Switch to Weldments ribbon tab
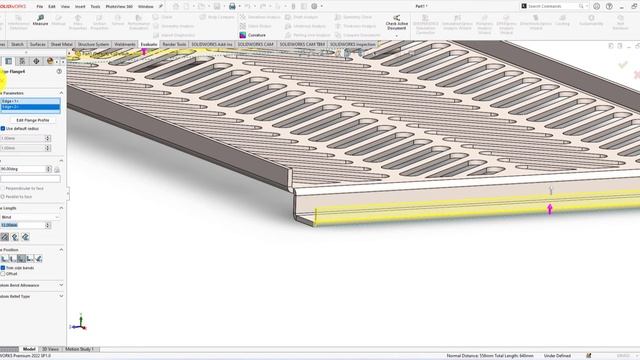The width and height of the screenshot is (640, 360). (124, 44)
